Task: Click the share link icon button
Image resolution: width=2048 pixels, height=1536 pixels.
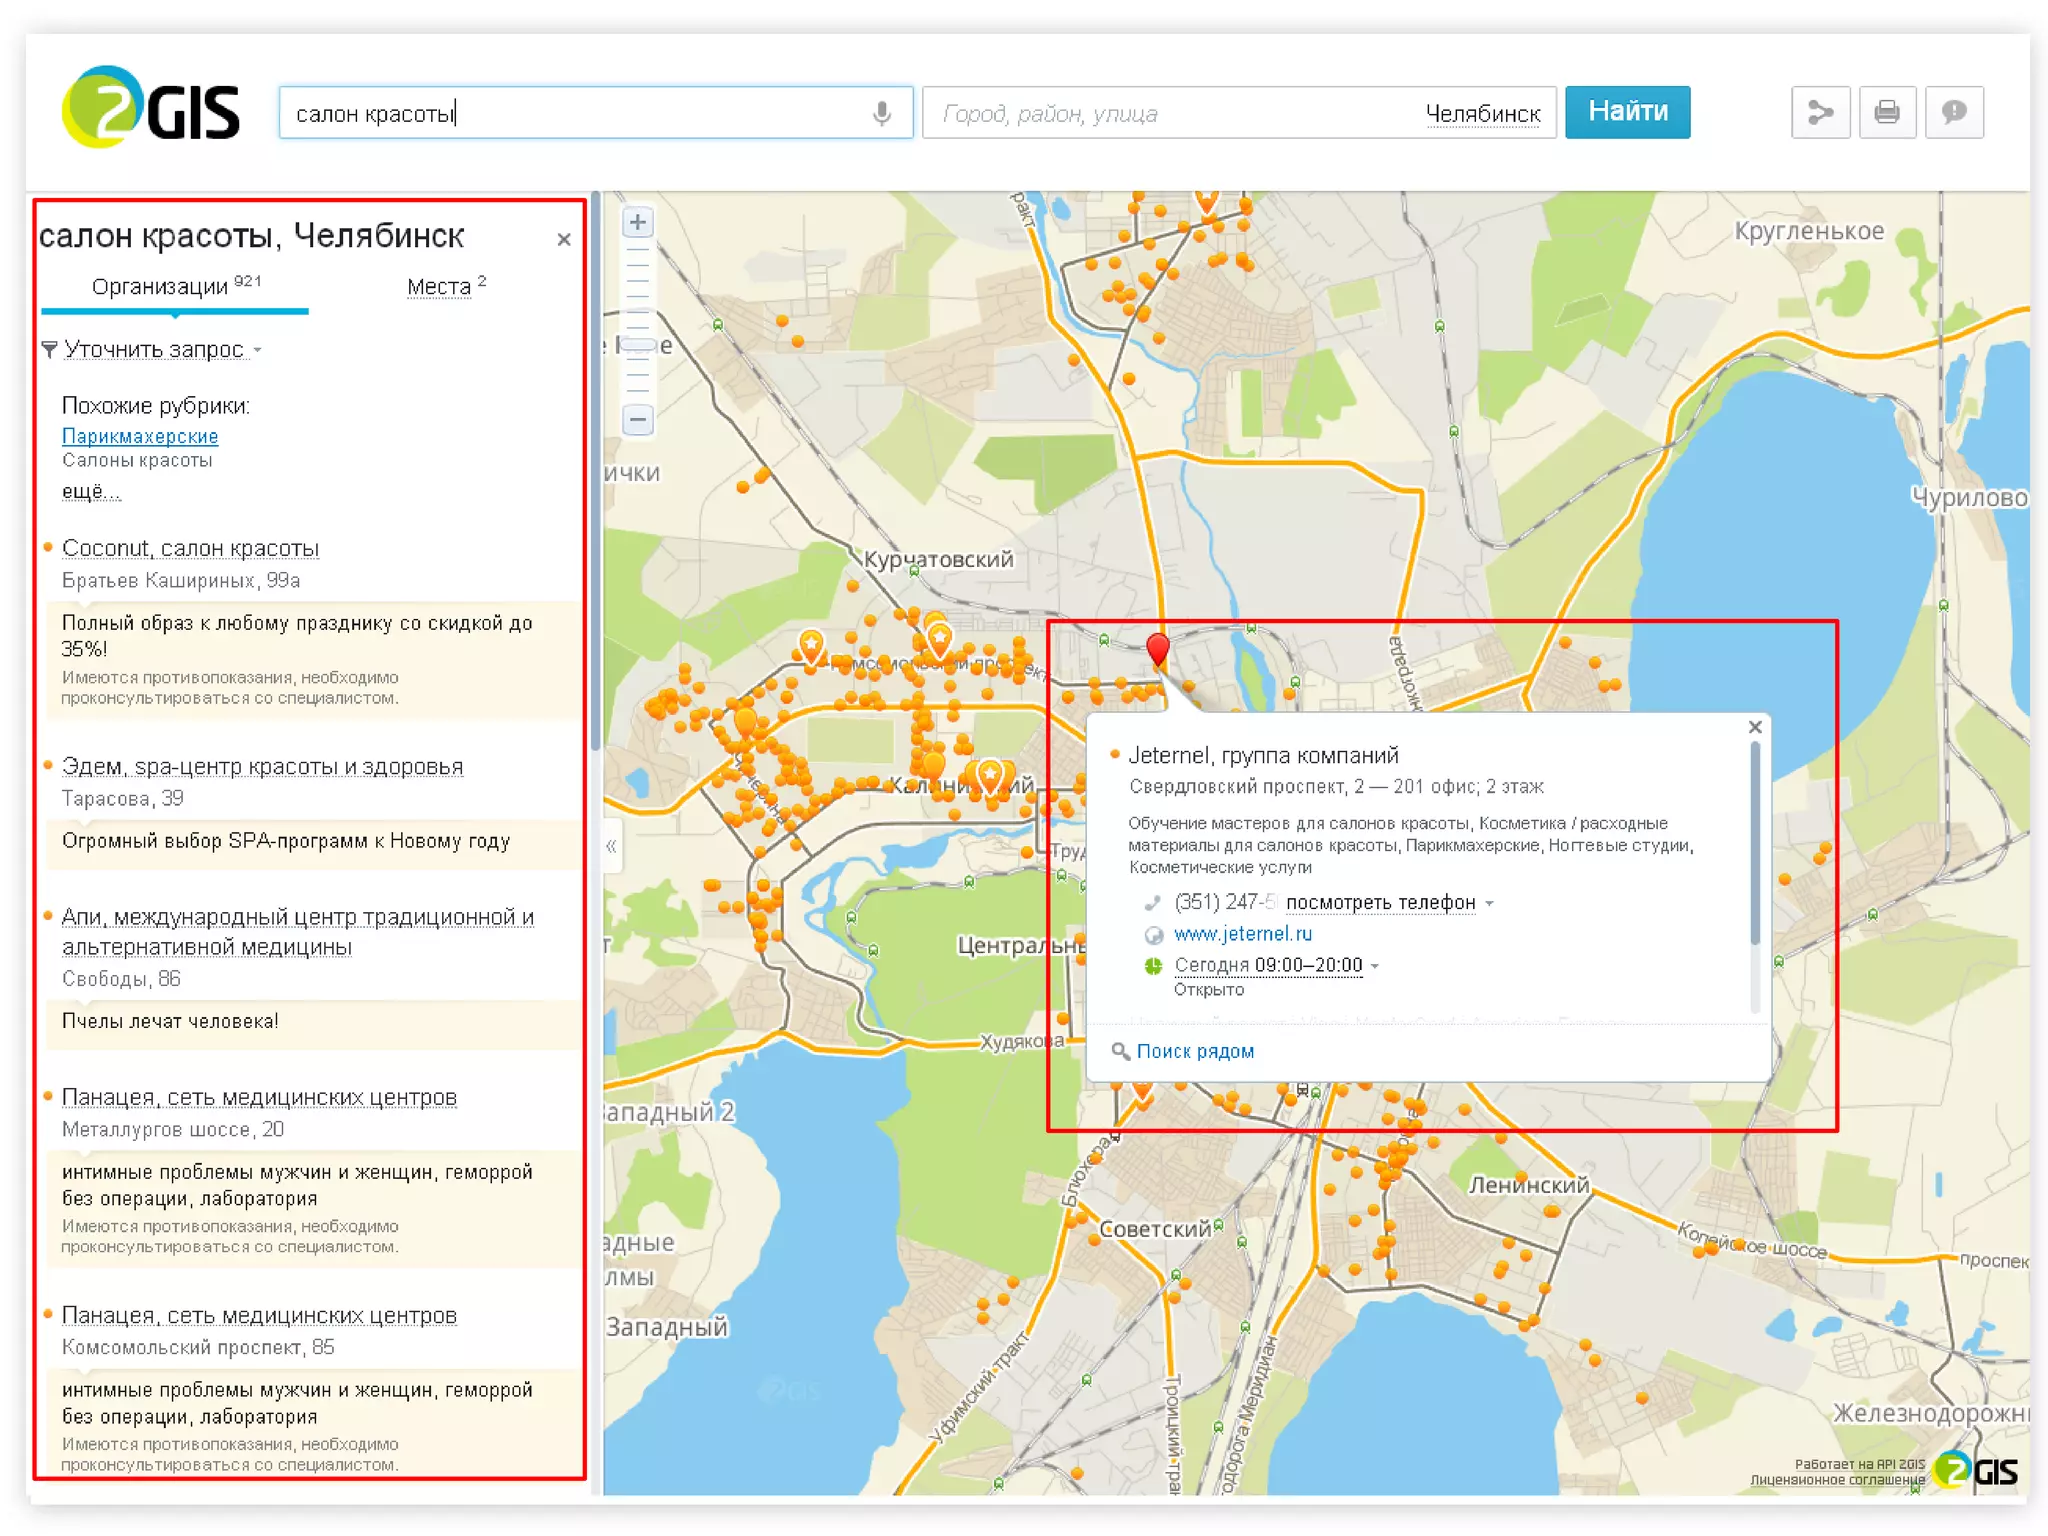Action: [x=1819, y=112]
